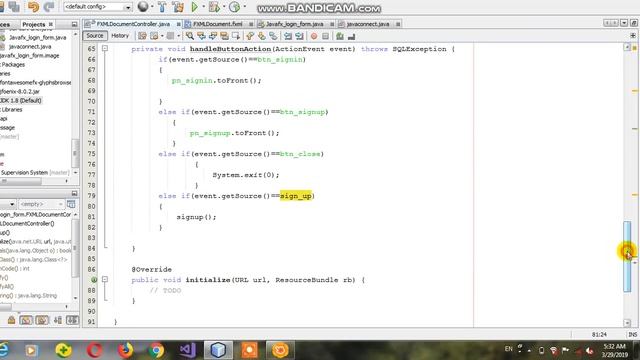Switch to Source view button
The height and width of the screenshot is (360, 640).
pos(95,36)
